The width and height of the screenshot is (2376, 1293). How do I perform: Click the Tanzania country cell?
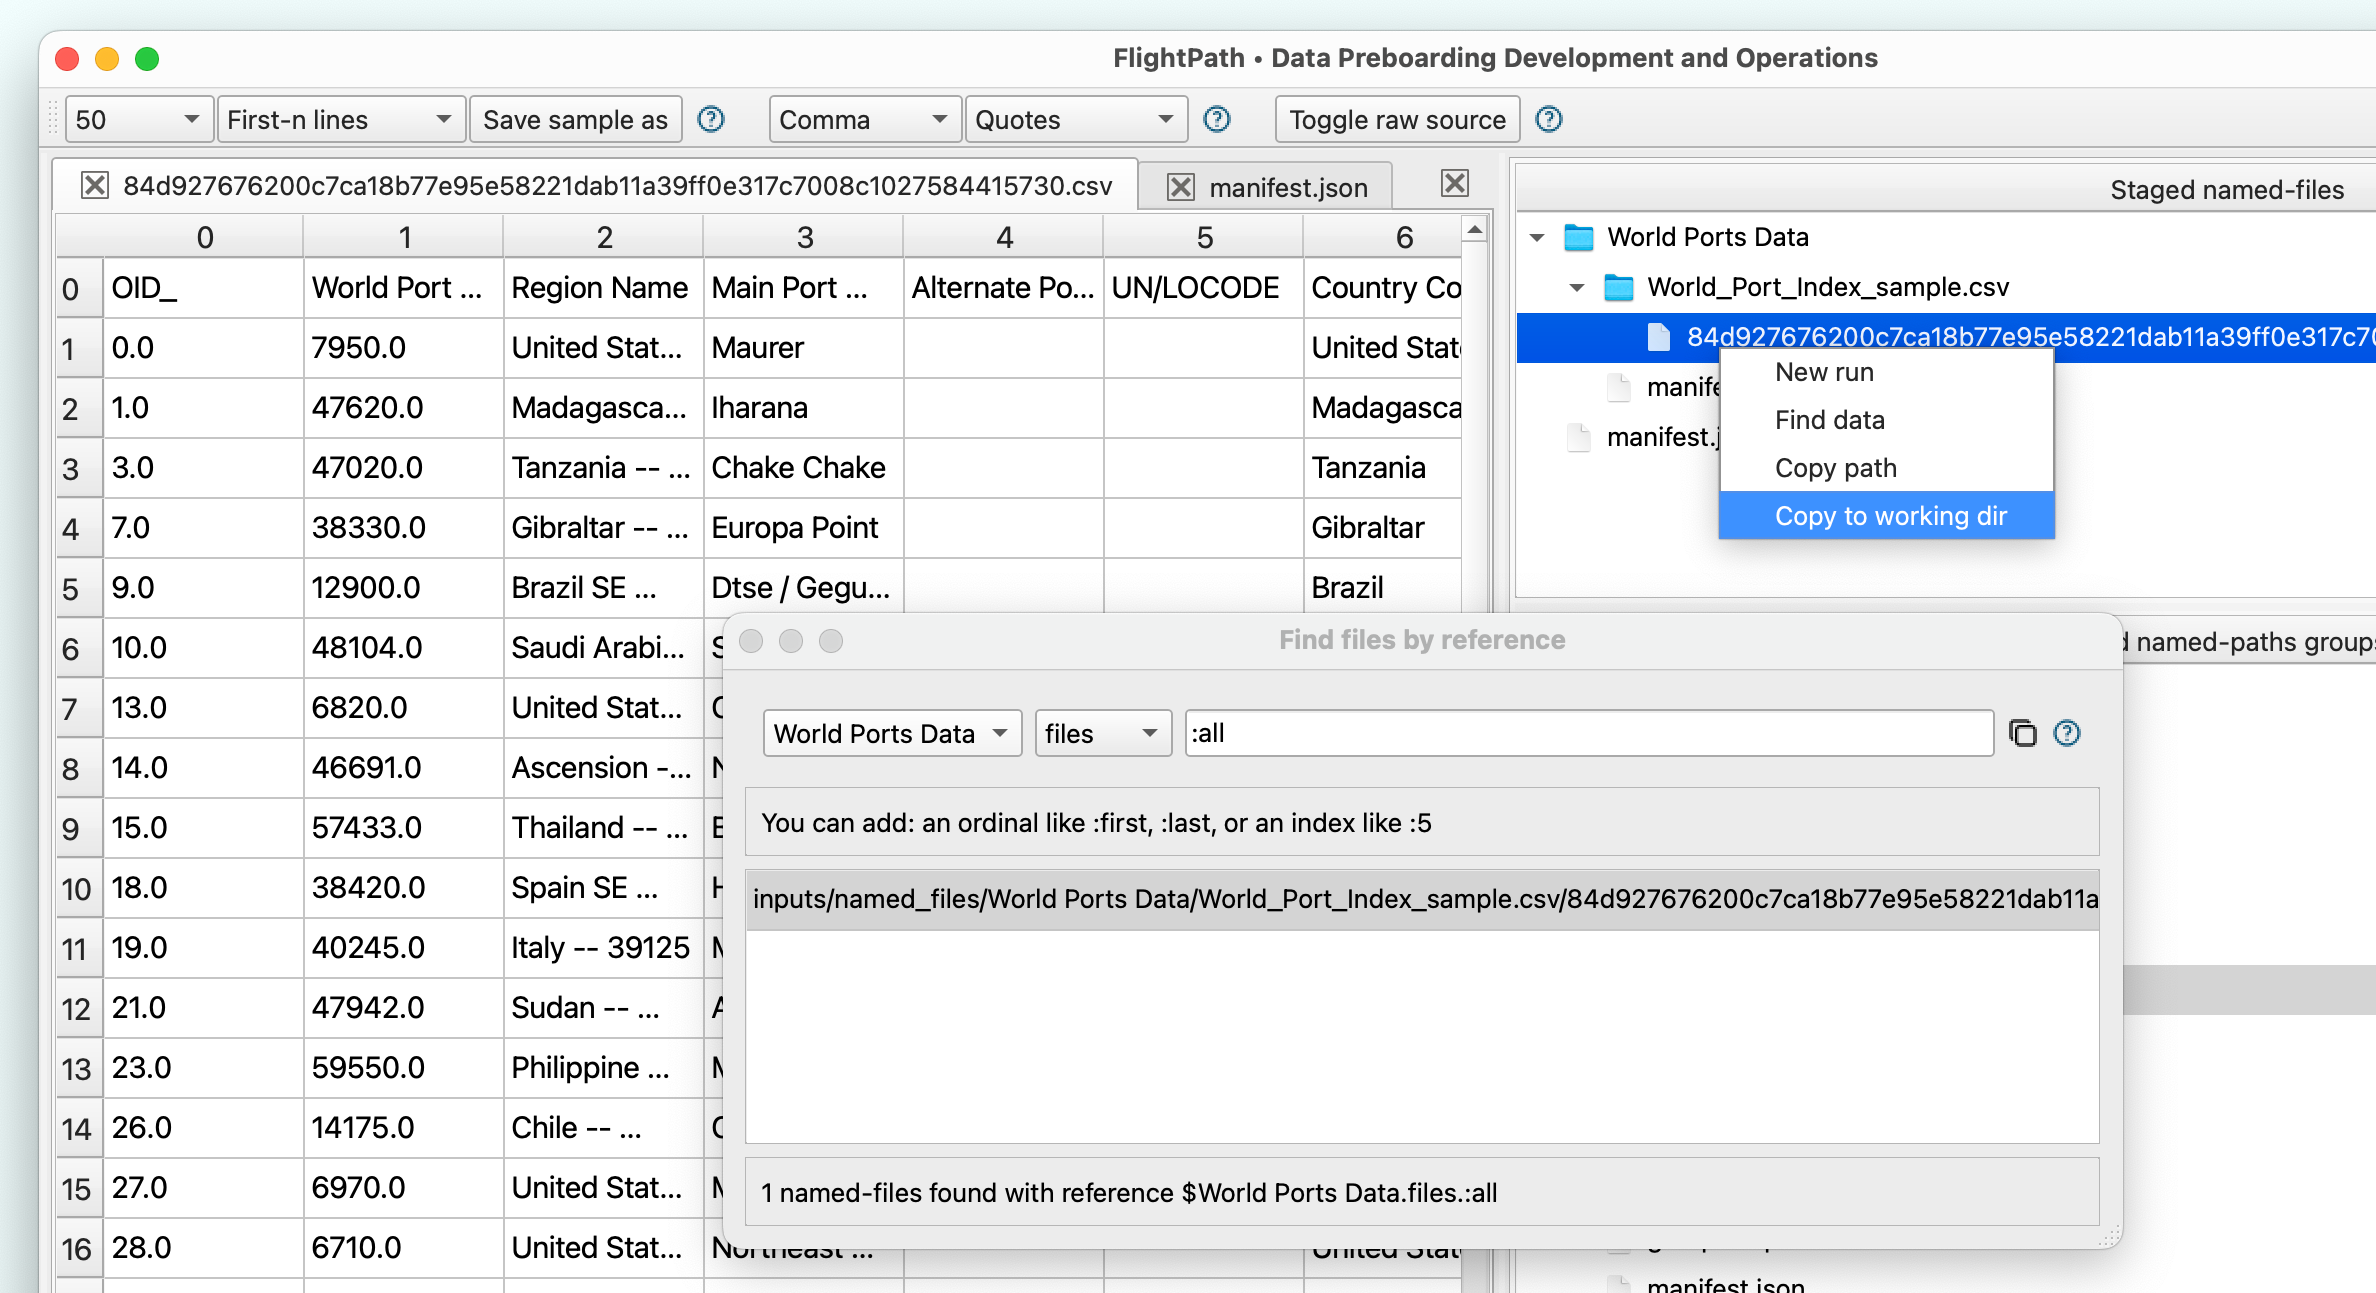point(1384,468)
